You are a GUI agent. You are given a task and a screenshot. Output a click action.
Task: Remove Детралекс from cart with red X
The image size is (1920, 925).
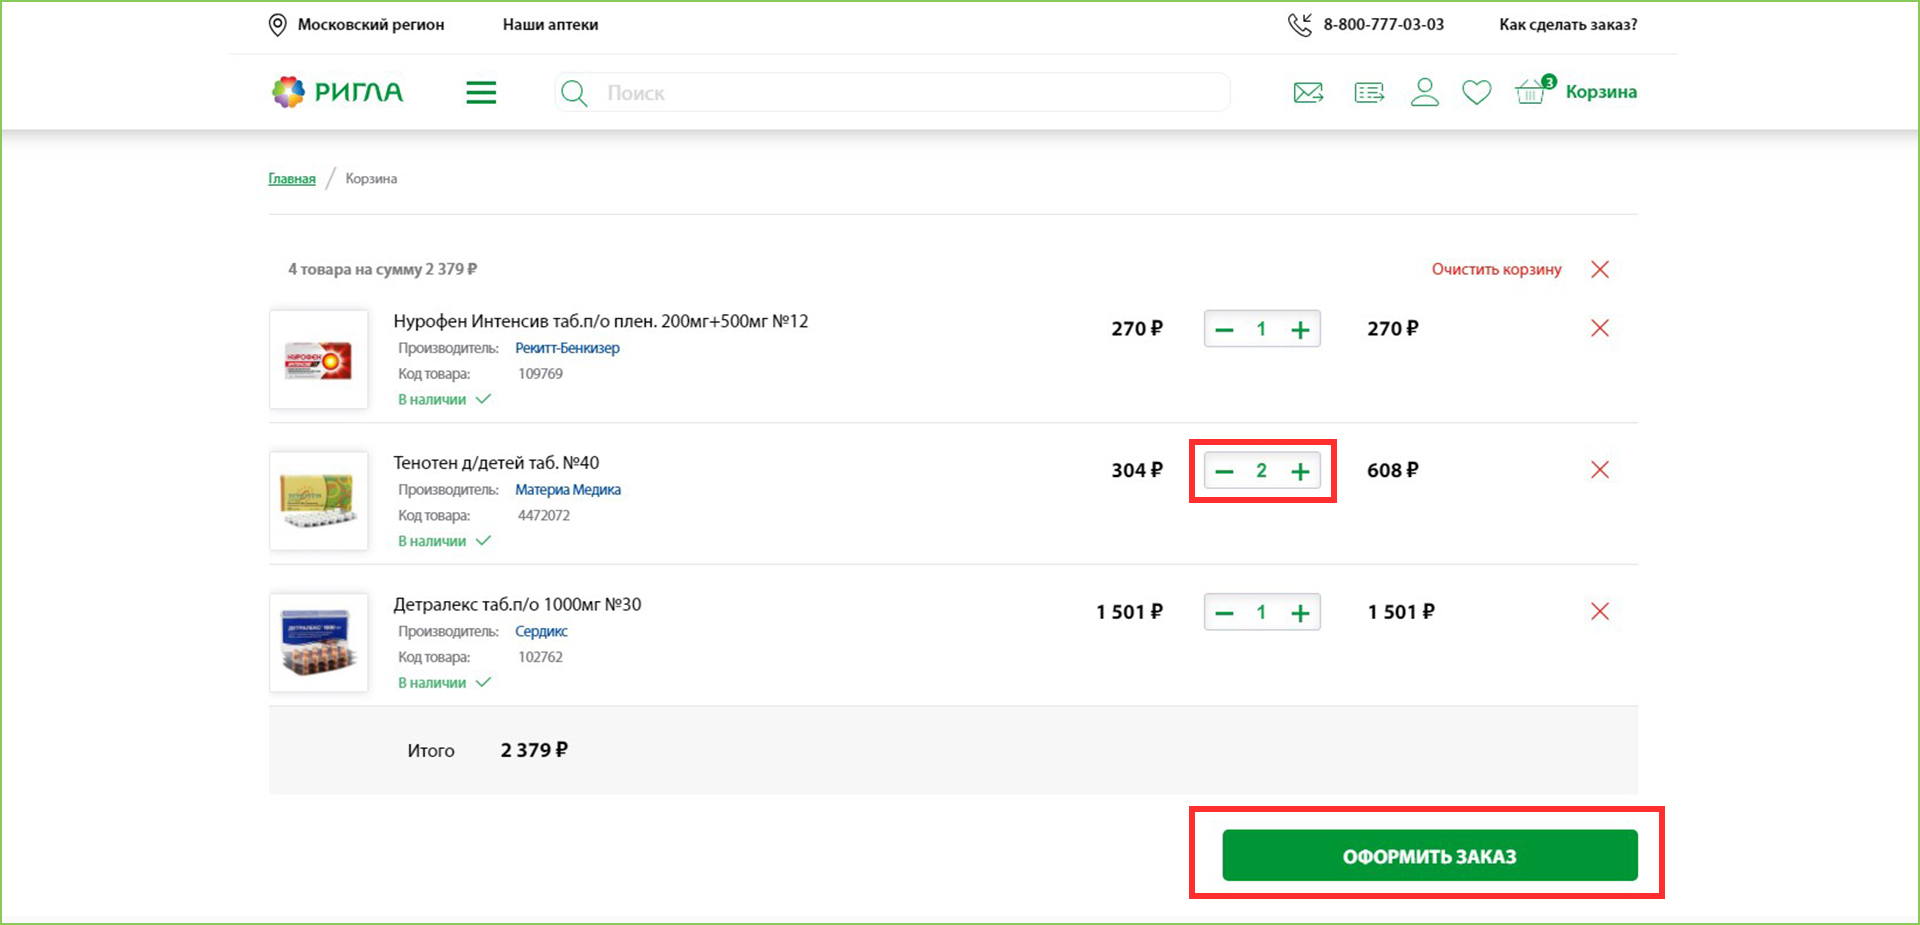click(1600, 611)
